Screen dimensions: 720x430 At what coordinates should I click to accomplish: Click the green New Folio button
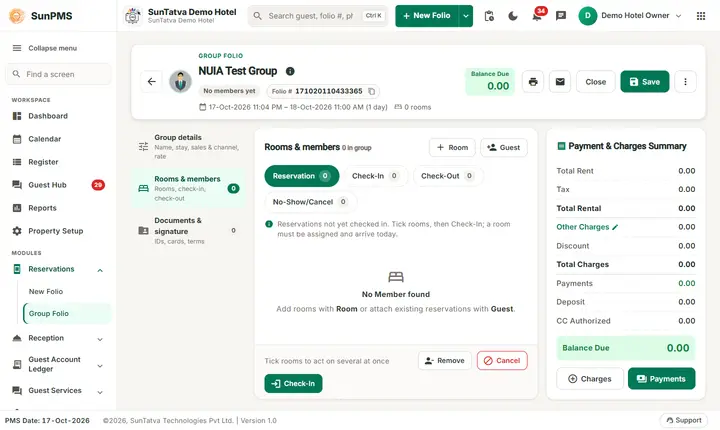[x=427, y=16]
